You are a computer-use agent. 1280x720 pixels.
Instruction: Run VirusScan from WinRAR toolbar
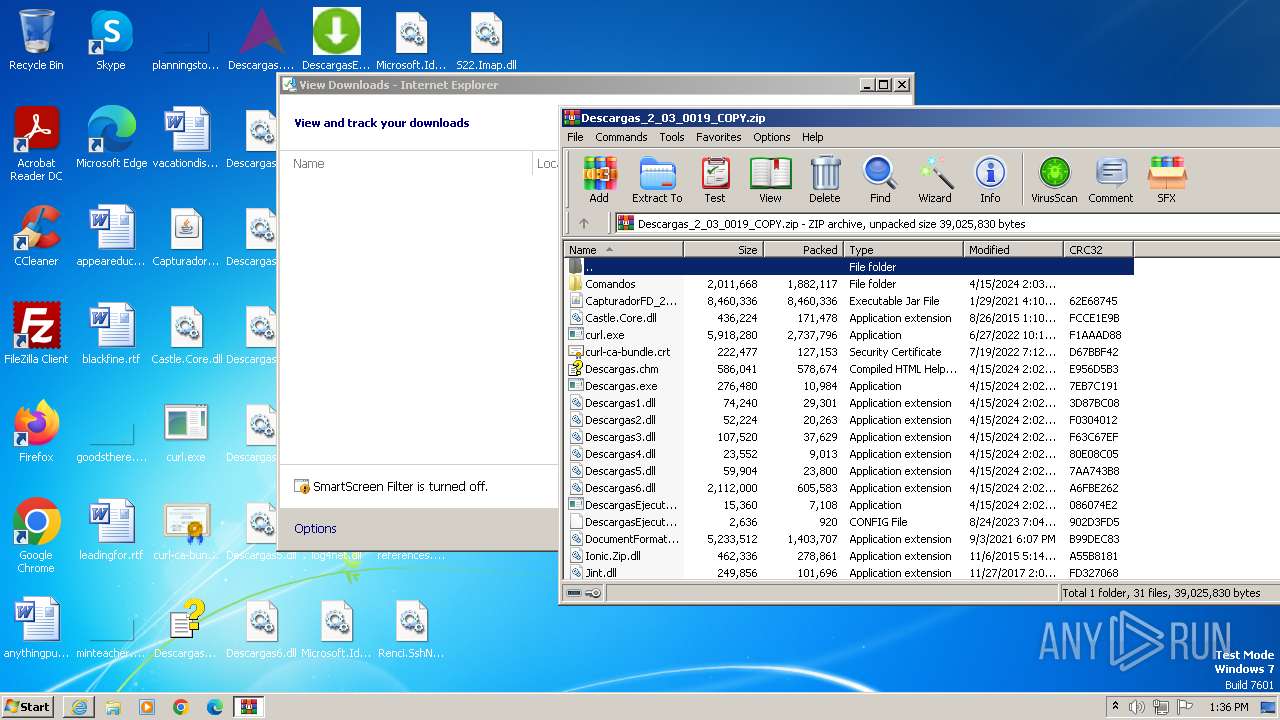(x=1054, y=180)
